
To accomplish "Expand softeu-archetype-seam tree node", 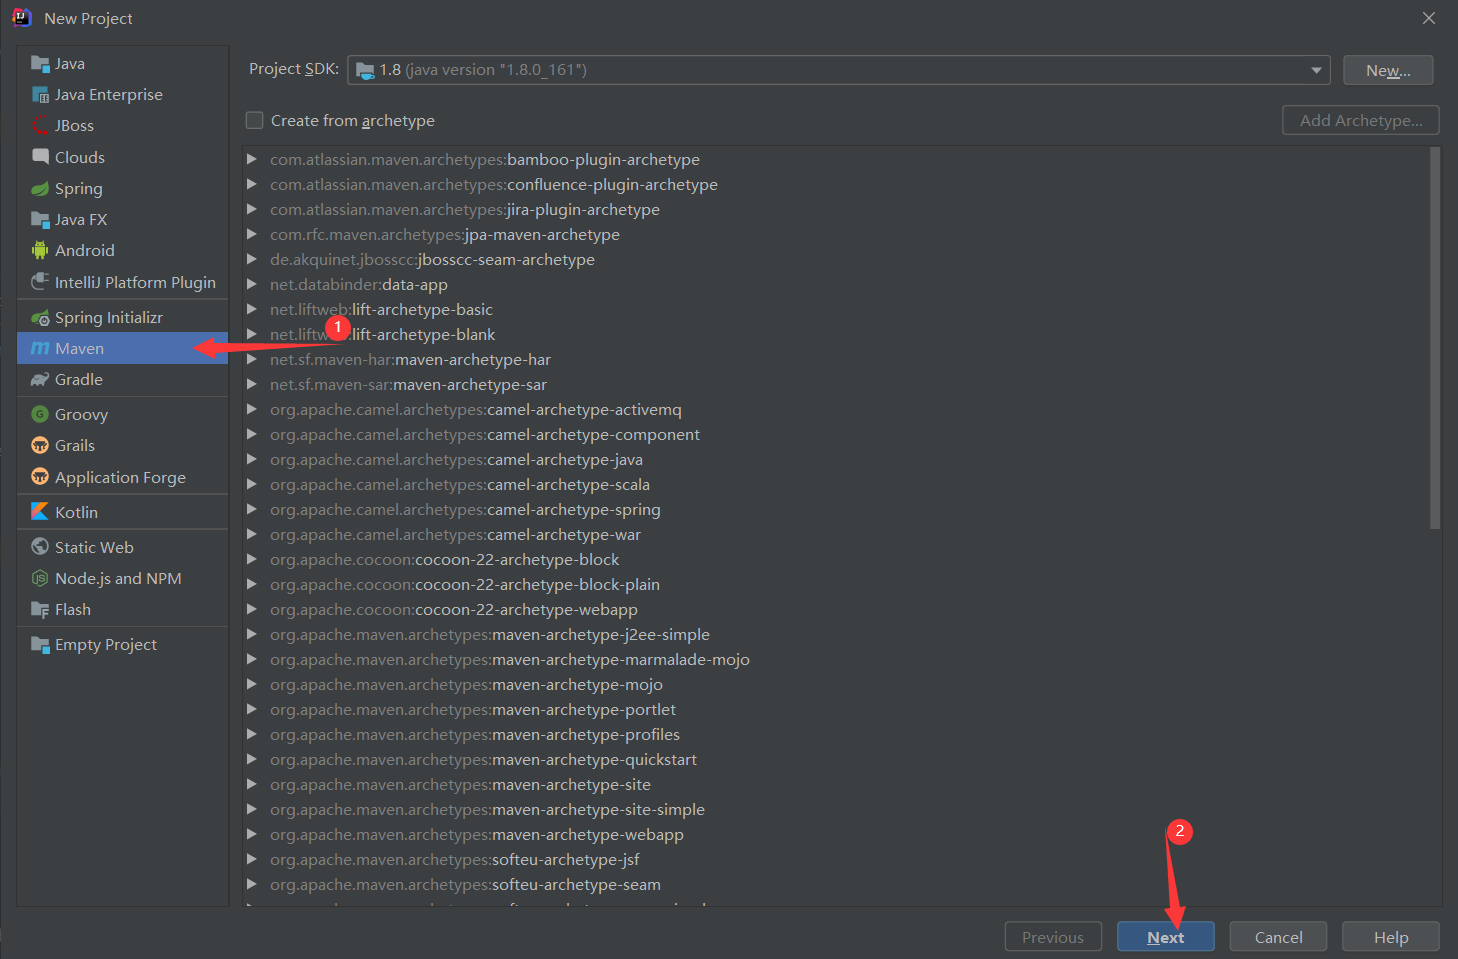I will (x=252, y=884).
